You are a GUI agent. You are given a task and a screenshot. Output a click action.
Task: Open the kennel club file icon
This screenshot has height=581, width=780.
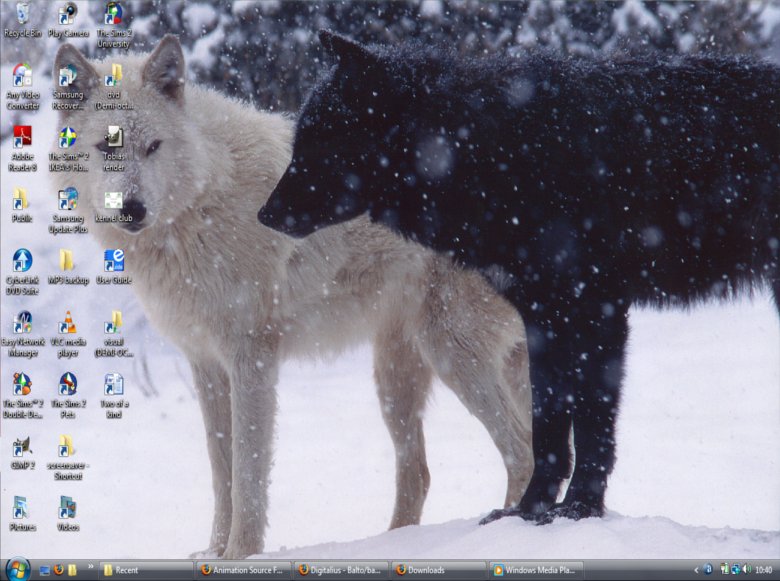[x=113, y=205]
